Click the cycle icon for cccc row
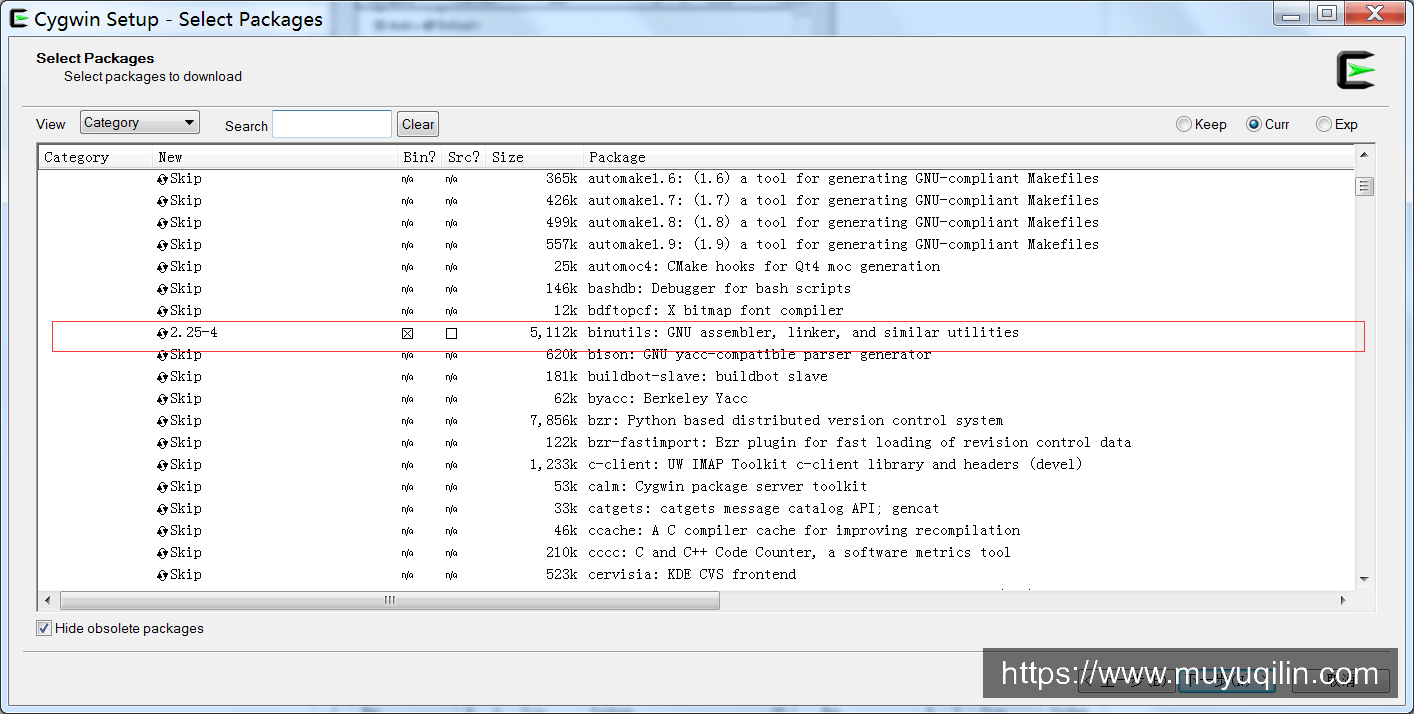1414x714 pixels. (x=163, y=553)
